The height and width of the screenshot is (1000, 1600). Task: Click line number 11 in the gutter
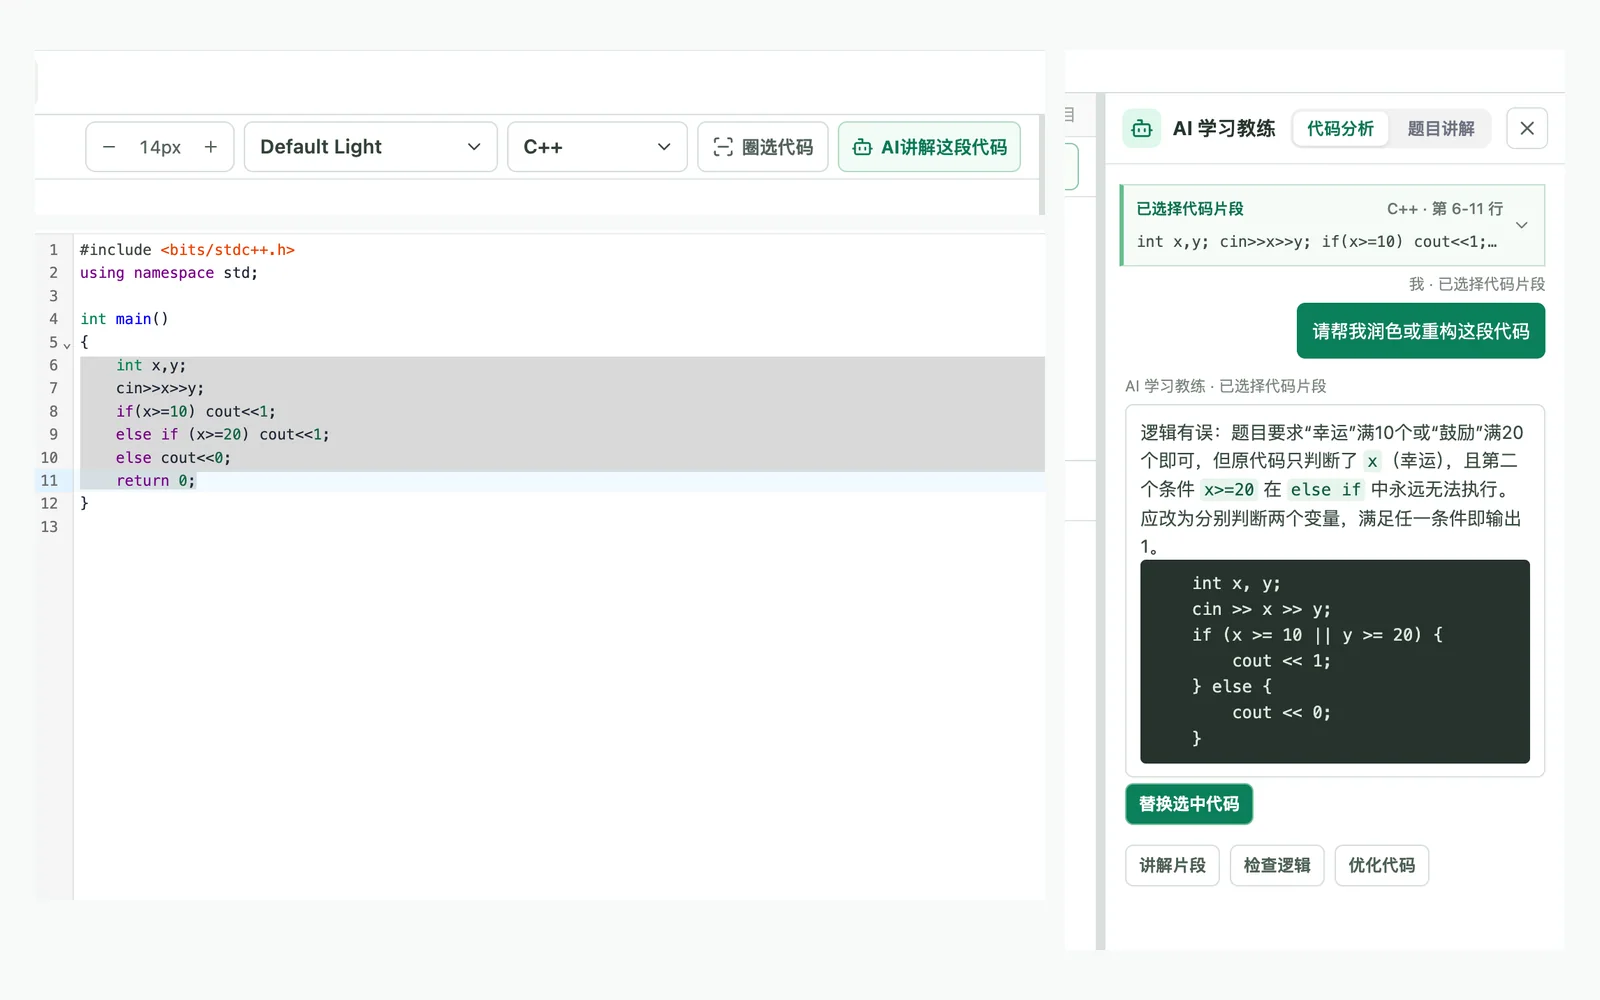(x=49, y=480)
